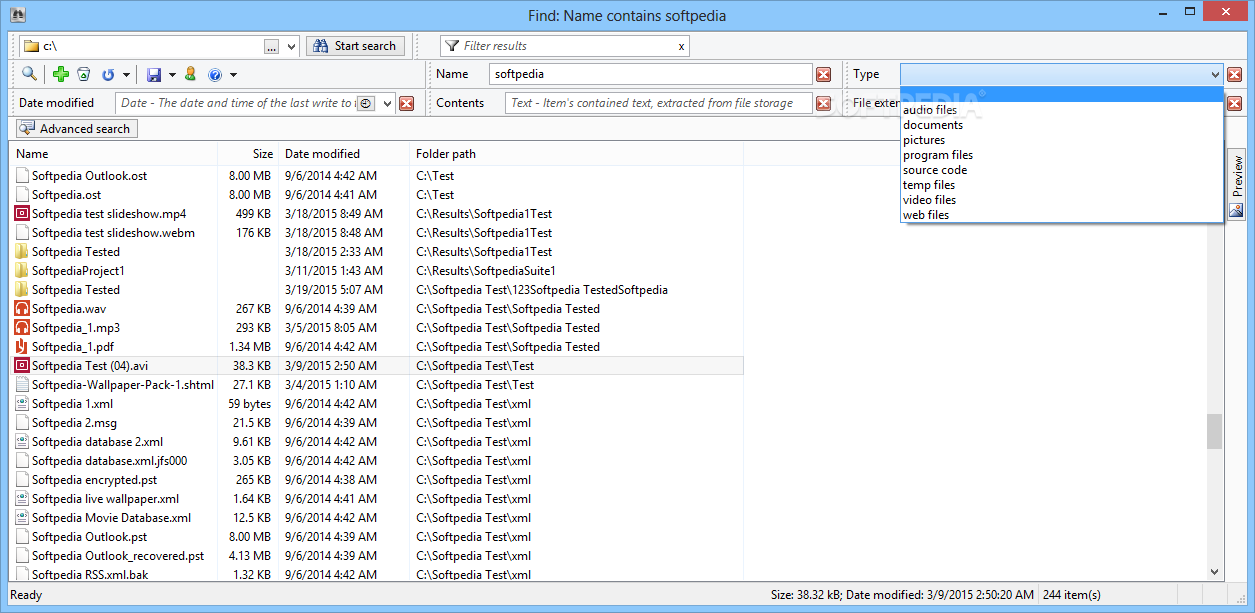Click the XML icon of Softpedia 1.xml

tap(22, 403)
